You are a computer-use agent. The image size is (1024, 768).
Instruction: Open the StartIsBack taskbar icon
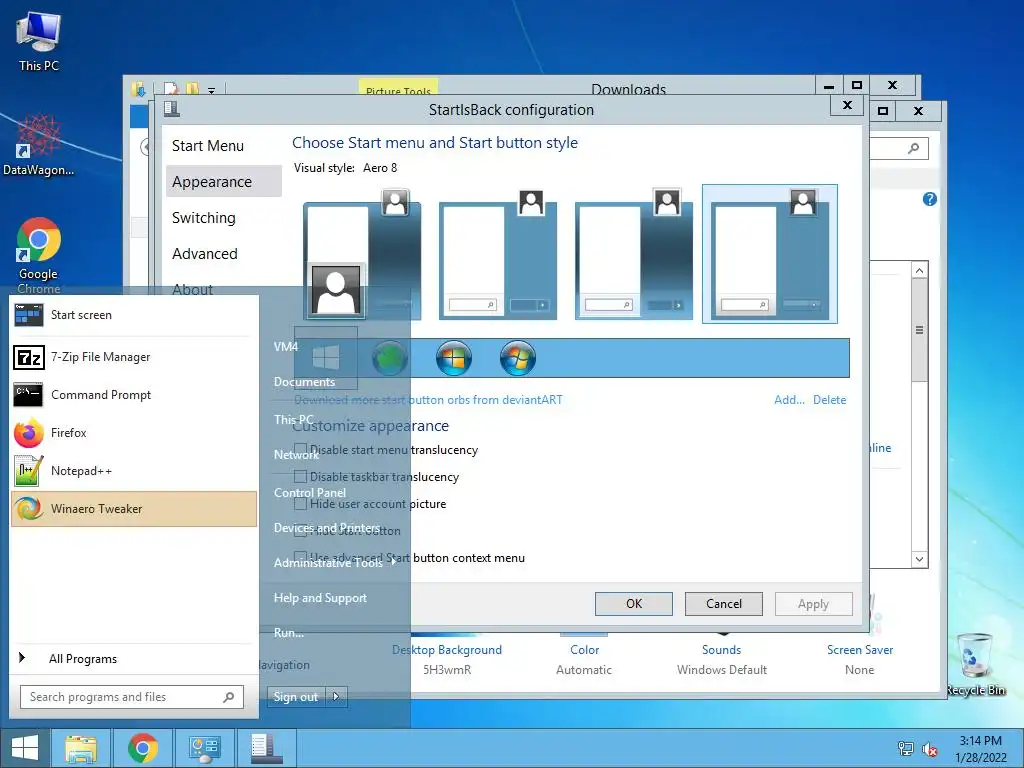pos(266,748)
